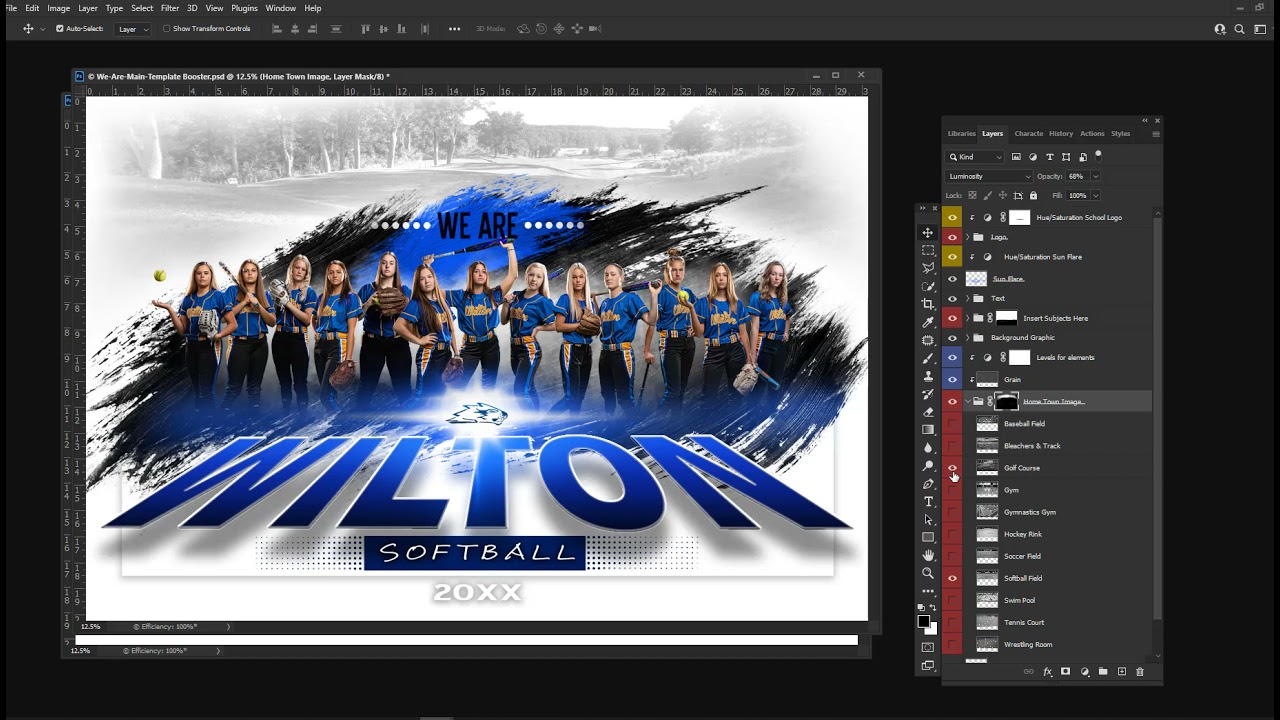Click the Hockey Rink layer name
This screenshot has height=720, width=1280.
coord(1023,534)
